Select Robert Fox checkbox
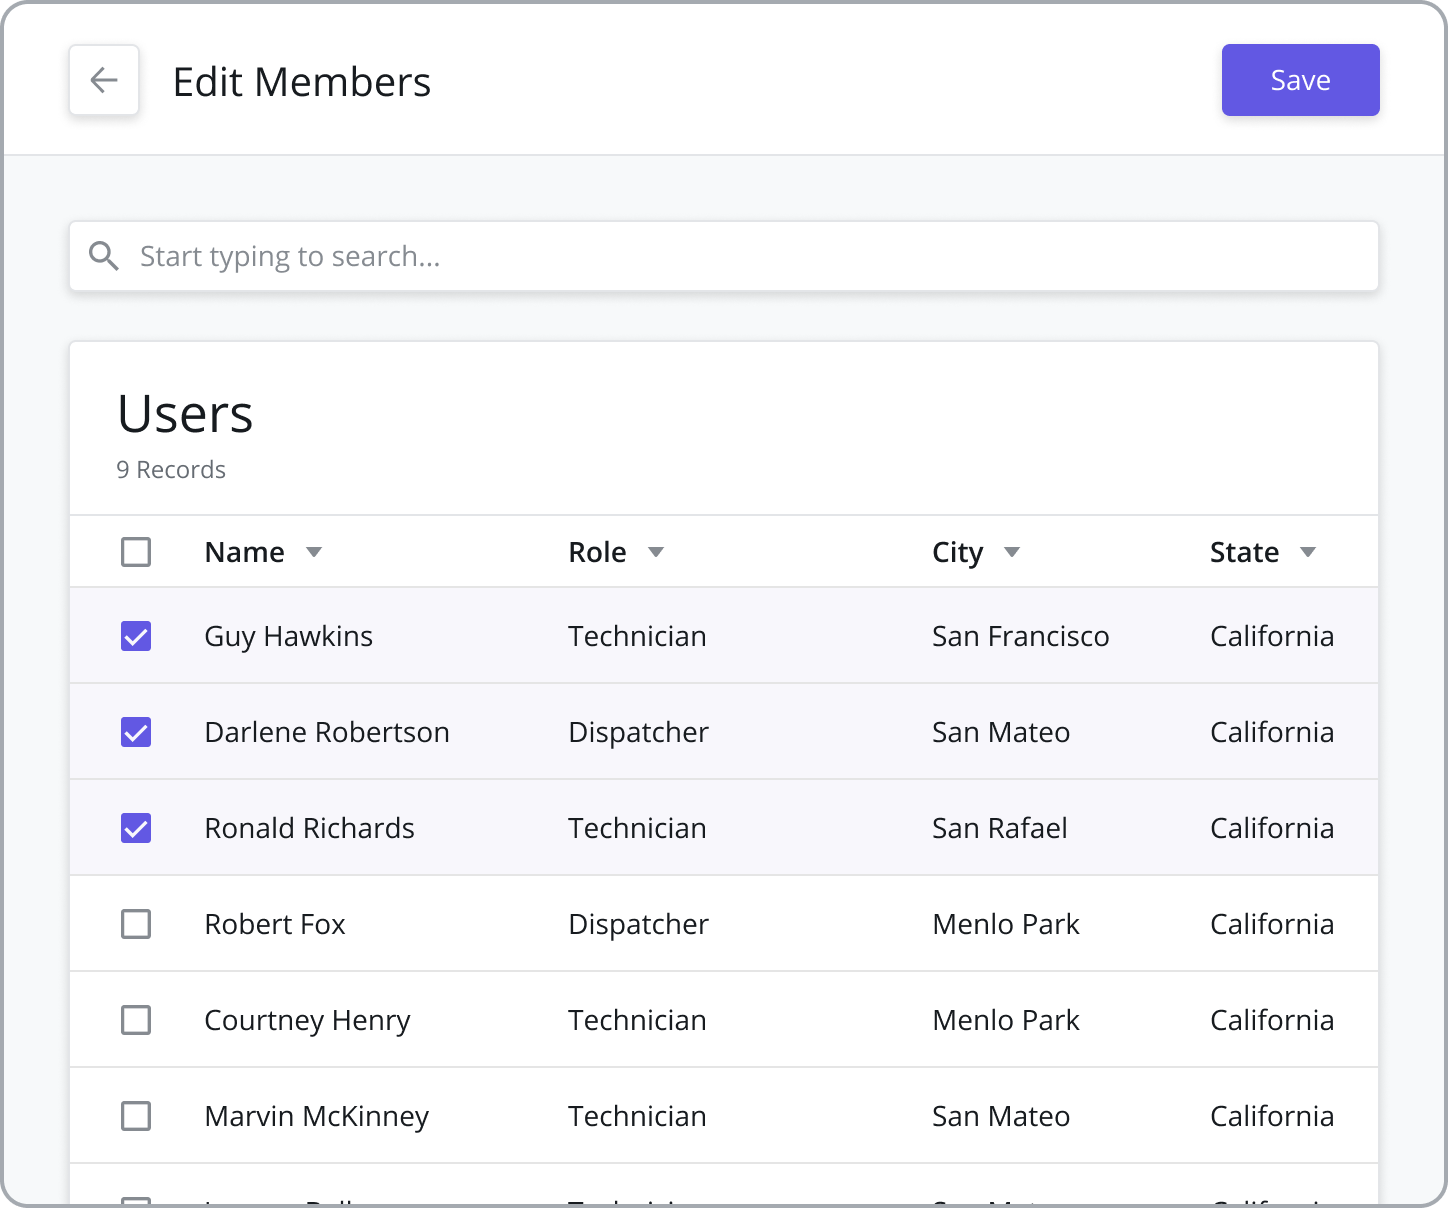Image resolution: width=1448 pixels, height=1208 pixels. (x=136, y=924)
